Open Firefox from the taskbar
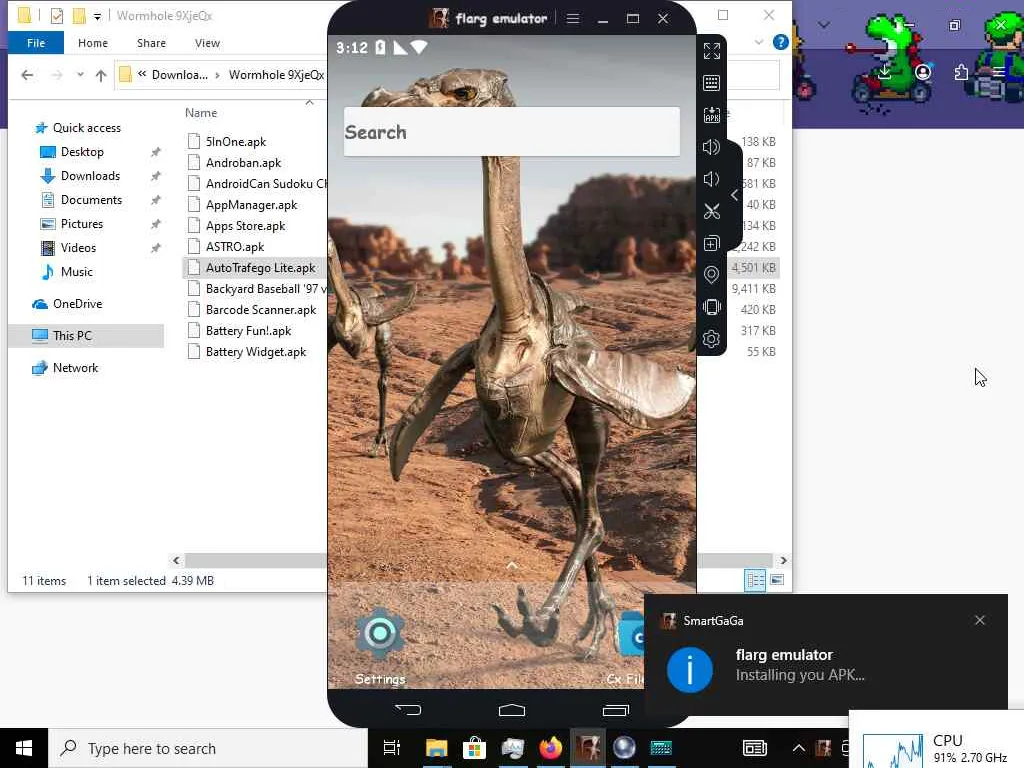The height and width of the screenshot is (768, 1024). pyautogui.click(x=551, y=748)
